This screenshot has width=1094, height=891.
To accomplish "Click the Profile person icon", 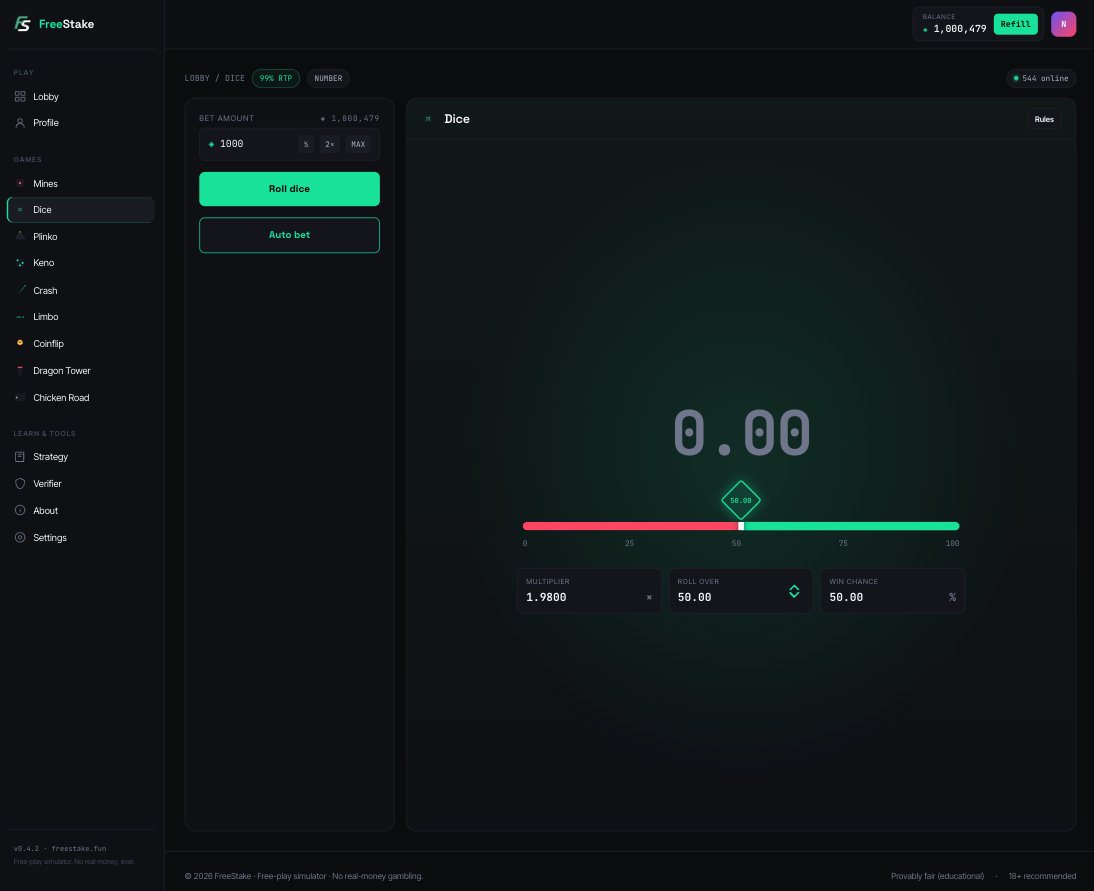I will coord(20,123).
